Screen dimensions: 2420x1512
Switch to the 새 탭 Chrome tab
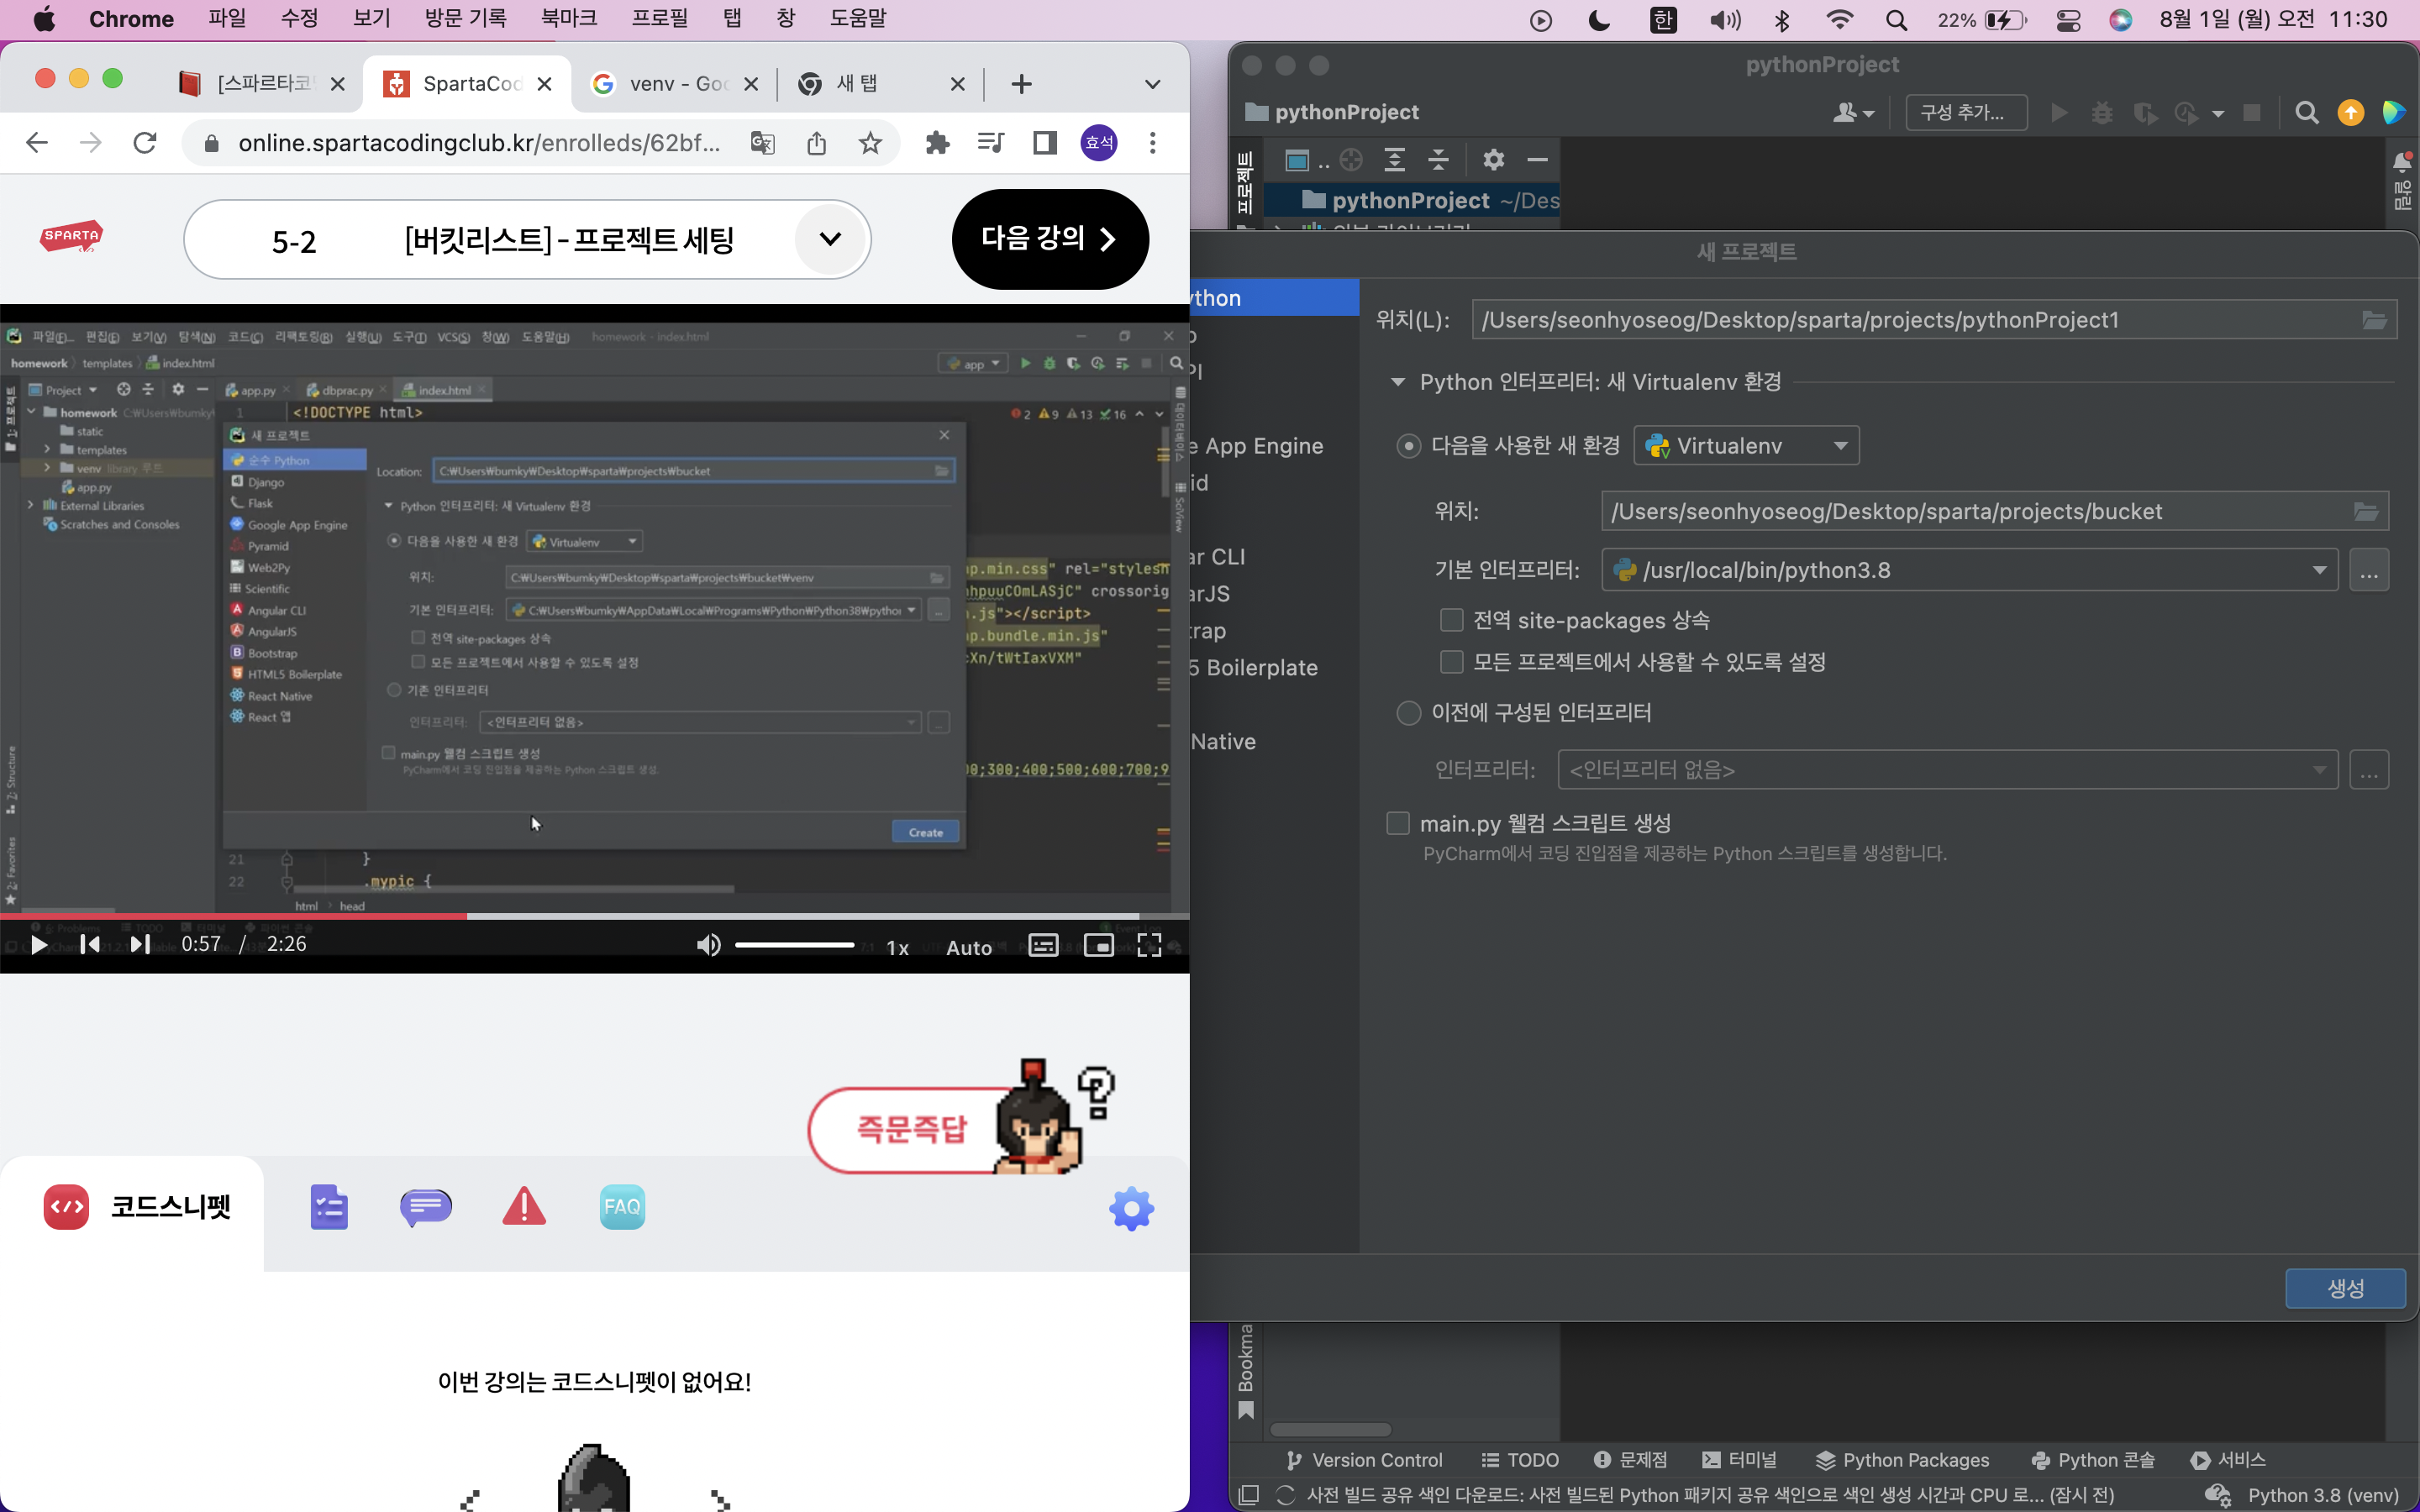point(880,84)
